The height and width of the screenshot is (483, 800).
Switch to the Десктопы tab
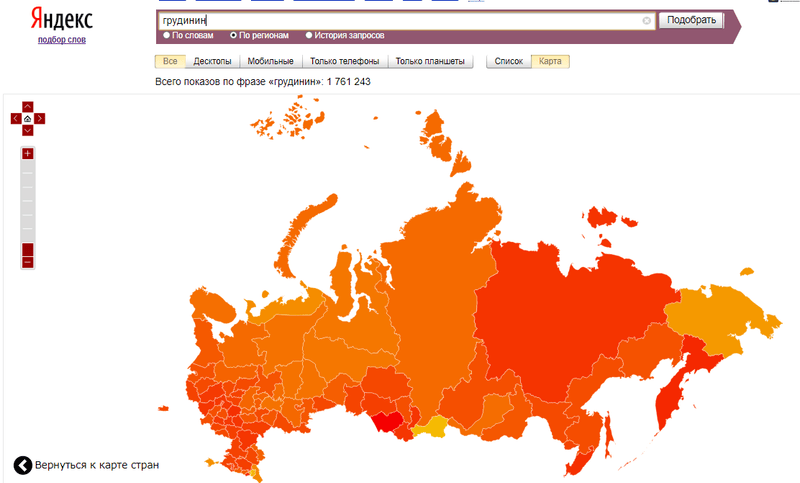pyautogui.click(x=212, y=61)
